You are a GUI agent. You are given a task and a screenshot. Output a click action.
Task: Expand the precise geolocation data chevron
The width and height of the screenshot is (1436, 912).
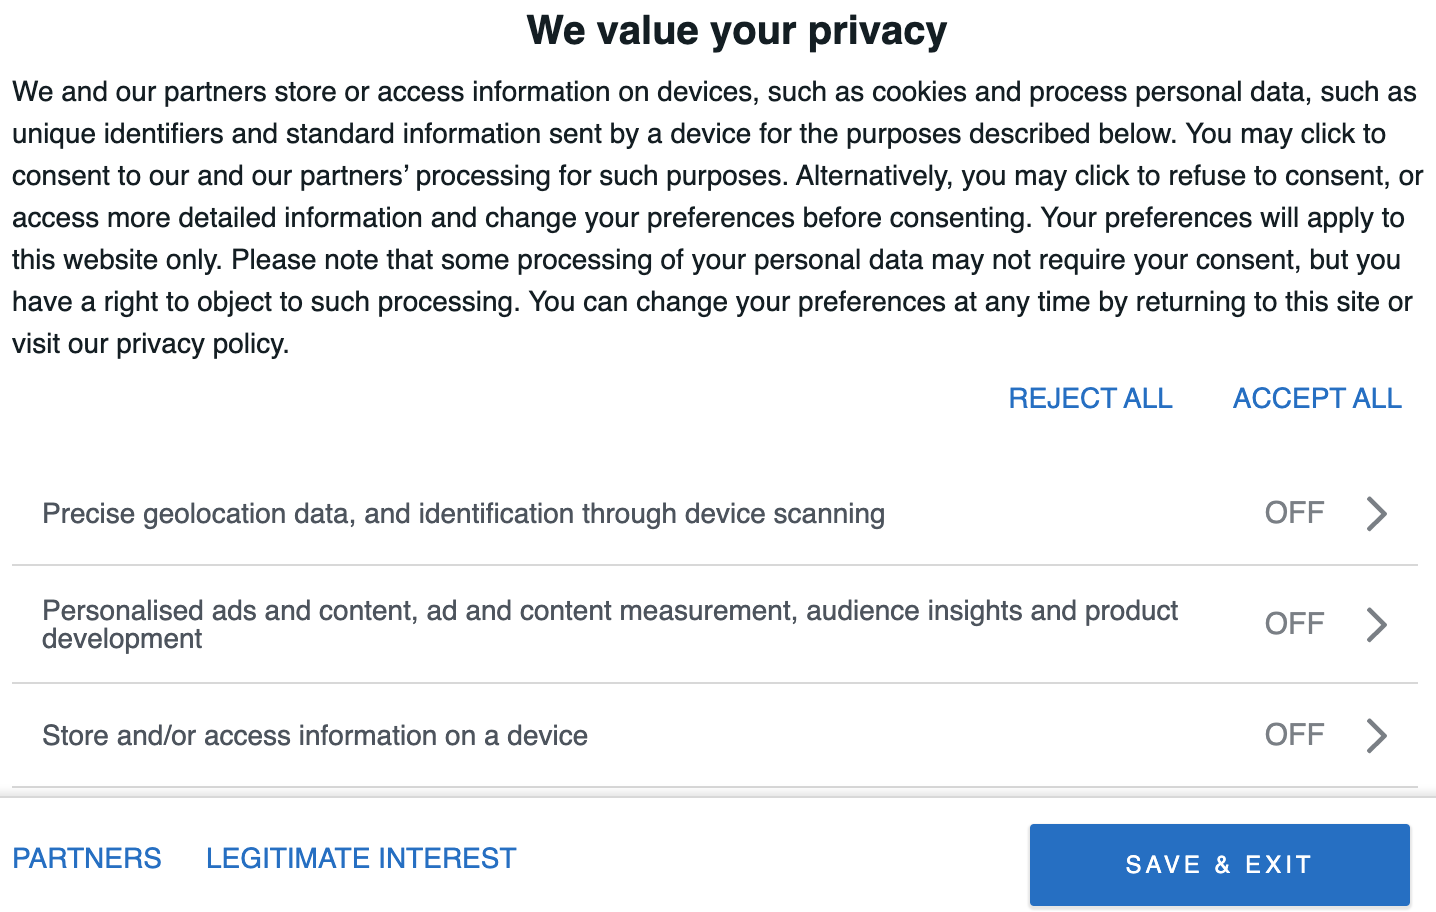click(x=1377, y=514)
